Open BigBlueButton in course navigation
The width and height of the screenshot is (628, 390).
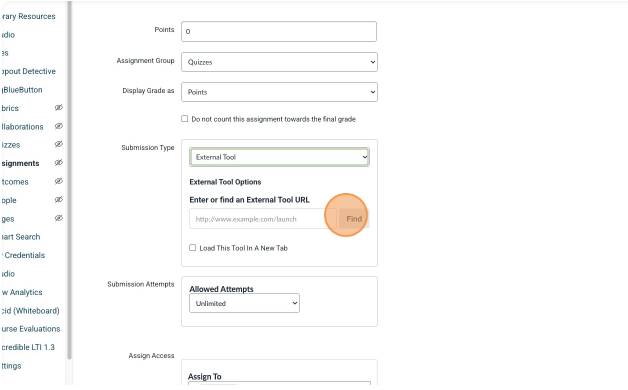[x=21, y=90]
